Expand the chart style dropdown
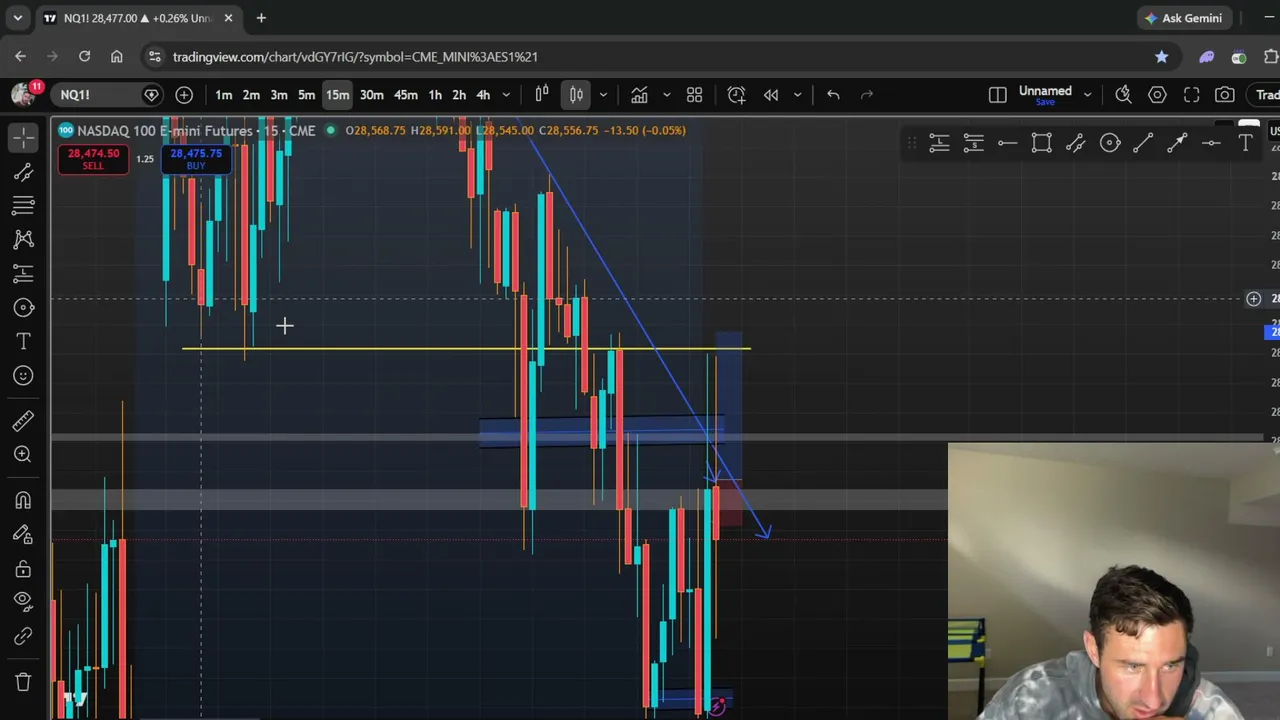 click(x=603, y=95)
